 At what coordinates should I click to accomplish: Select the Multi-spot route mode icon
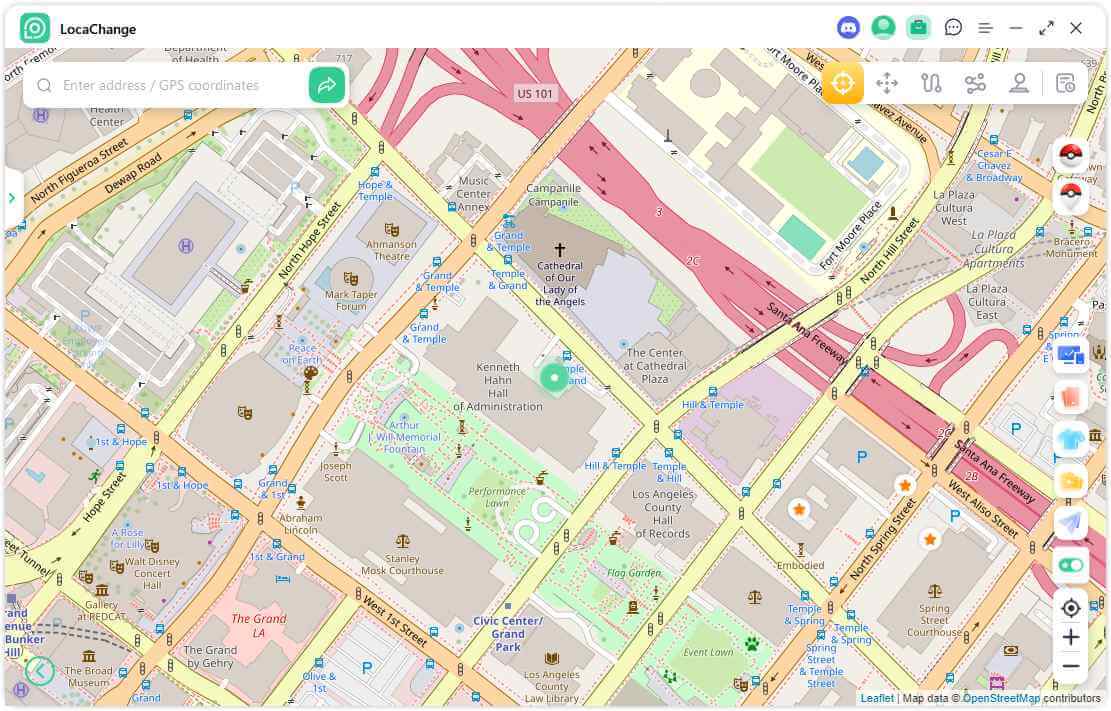(x=975, y=83)
